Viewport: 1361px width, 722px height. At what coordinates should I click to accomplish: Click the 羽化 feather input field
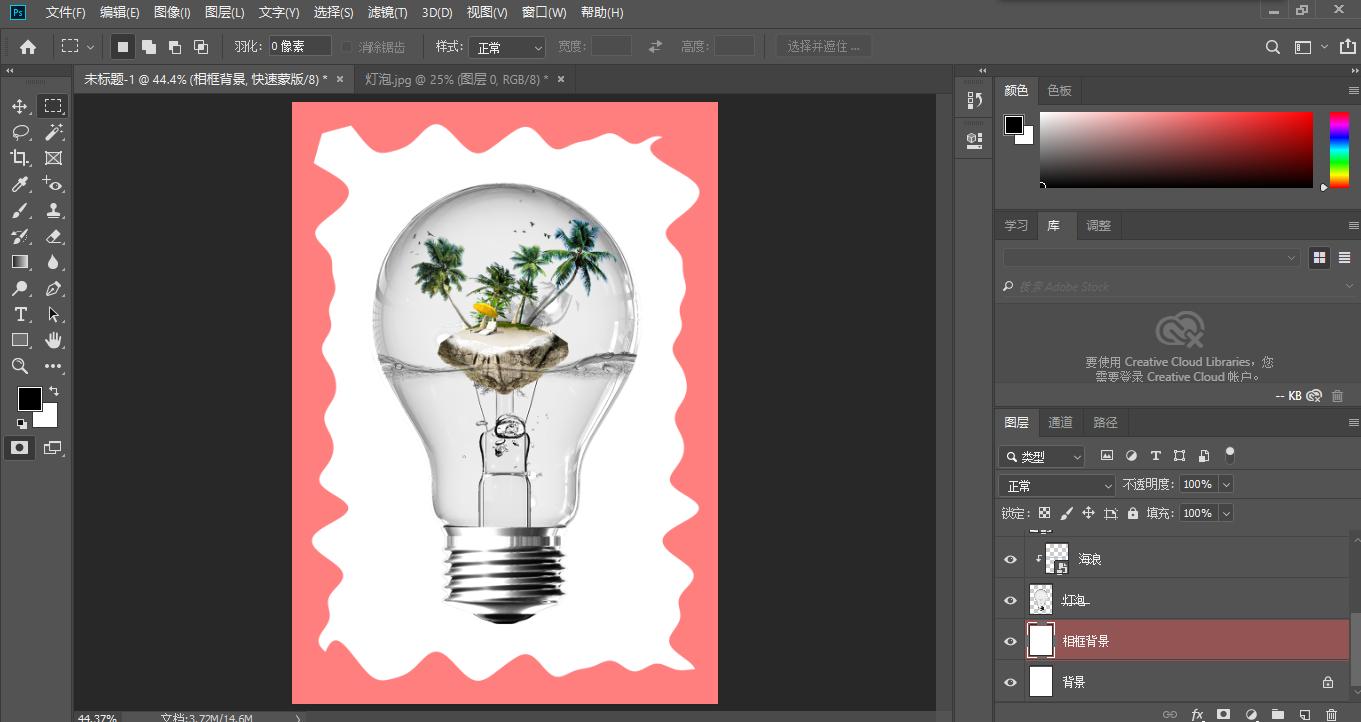299,47
